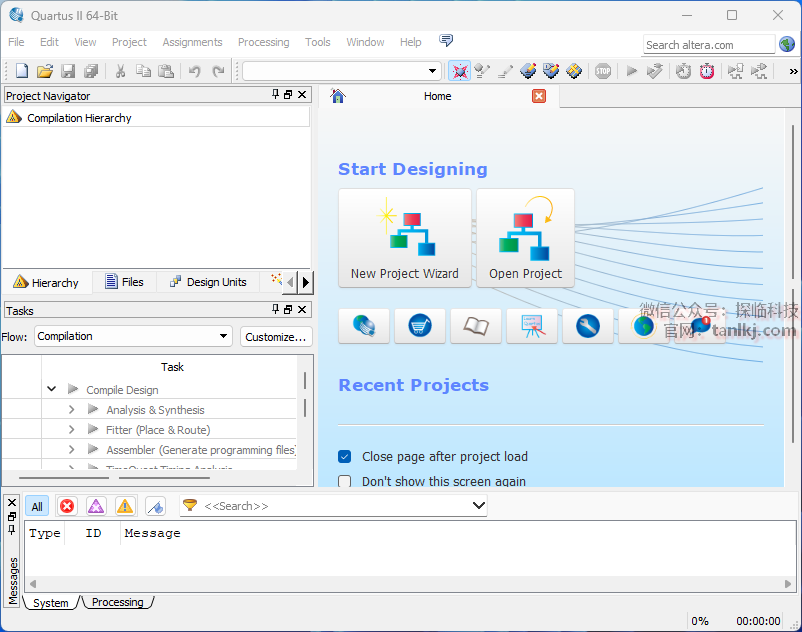Launch the New Project Wizard
The width and height of the screenshot is (802, 632).
[x=405, y=238]
